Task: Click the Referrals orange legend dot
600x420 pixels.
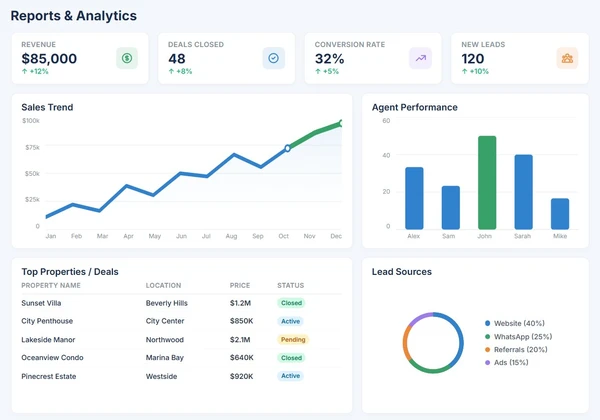Action: pyautogui.click(x=488, y=350)
